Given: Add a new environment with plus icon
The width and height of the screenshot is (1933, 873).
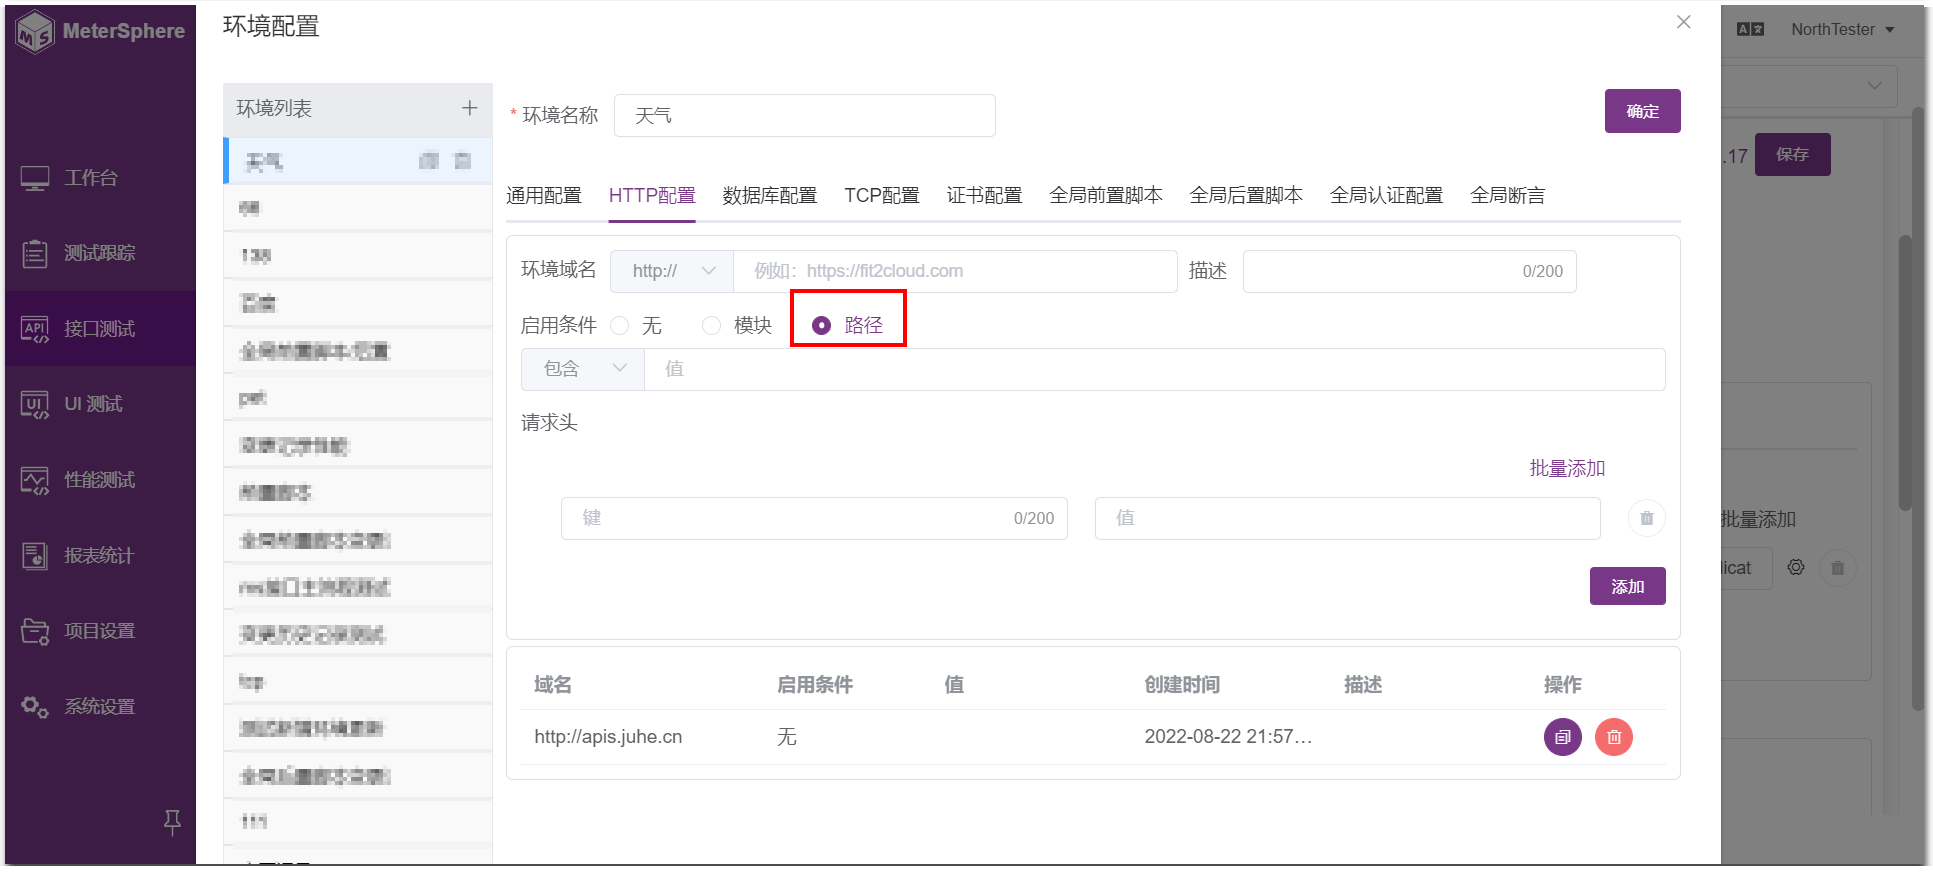Looking at the screenshot, I should coord(469,108).
